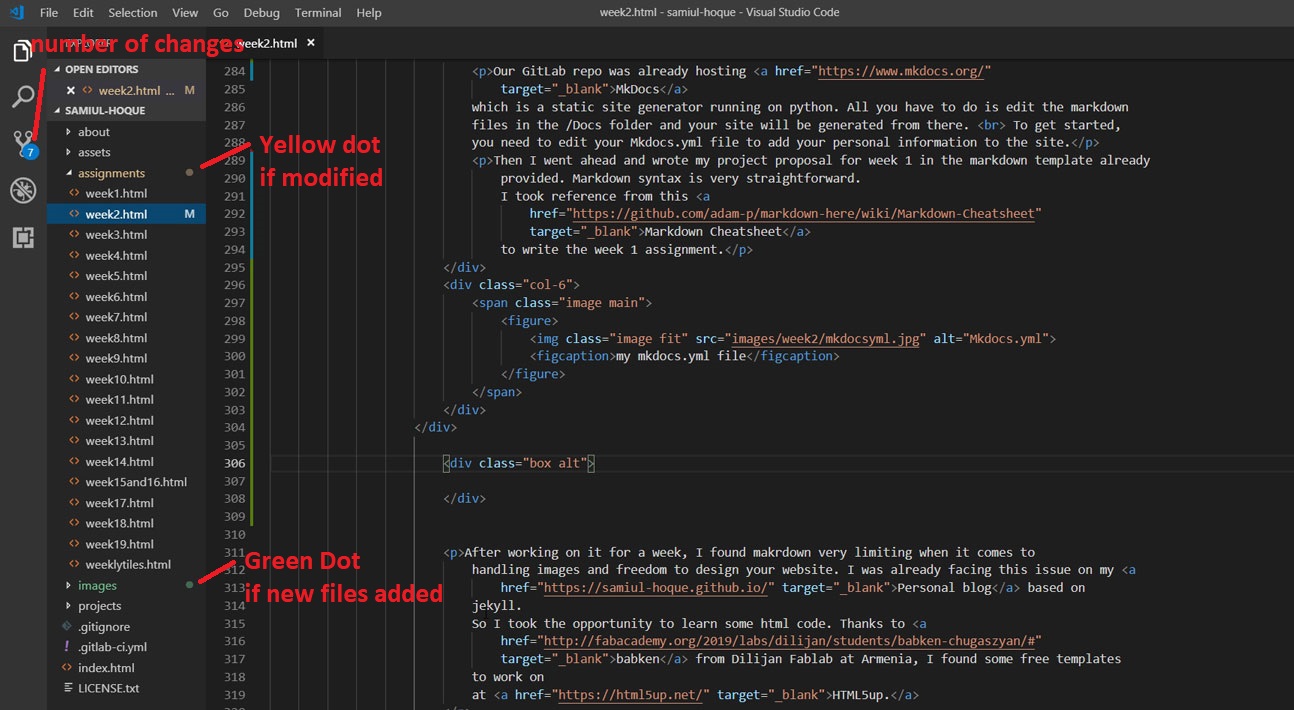Open index.html in the explorer
The width and height of the screenshot is (1294, 710).
126,667
